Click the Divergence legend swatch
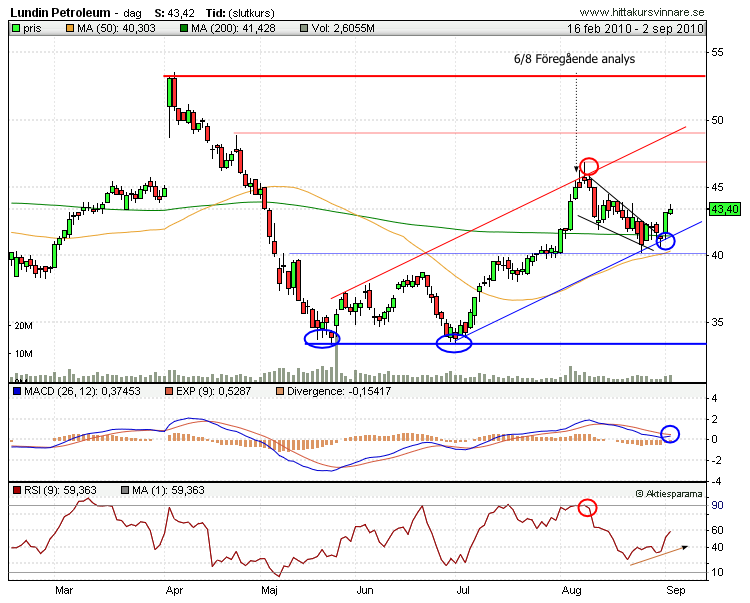This screenshot has height=603, width=750. pyautogui.click(x=280, y=391)
